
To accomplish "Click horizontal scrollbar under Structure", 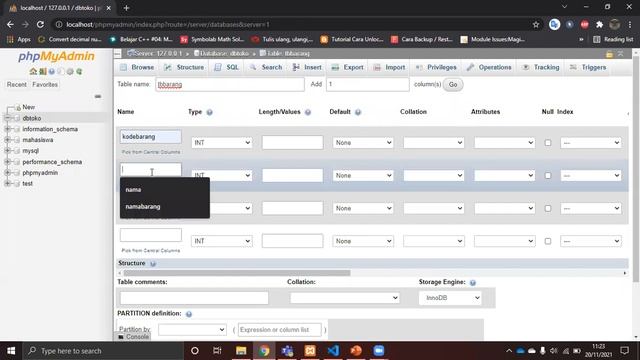I will 237,273.
